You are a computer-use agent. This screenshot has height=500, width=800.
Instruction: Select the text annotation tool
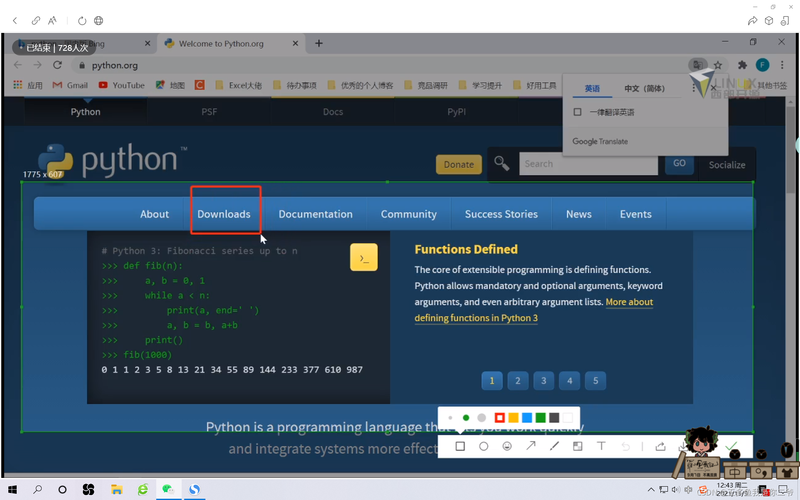tap(602, 446)
